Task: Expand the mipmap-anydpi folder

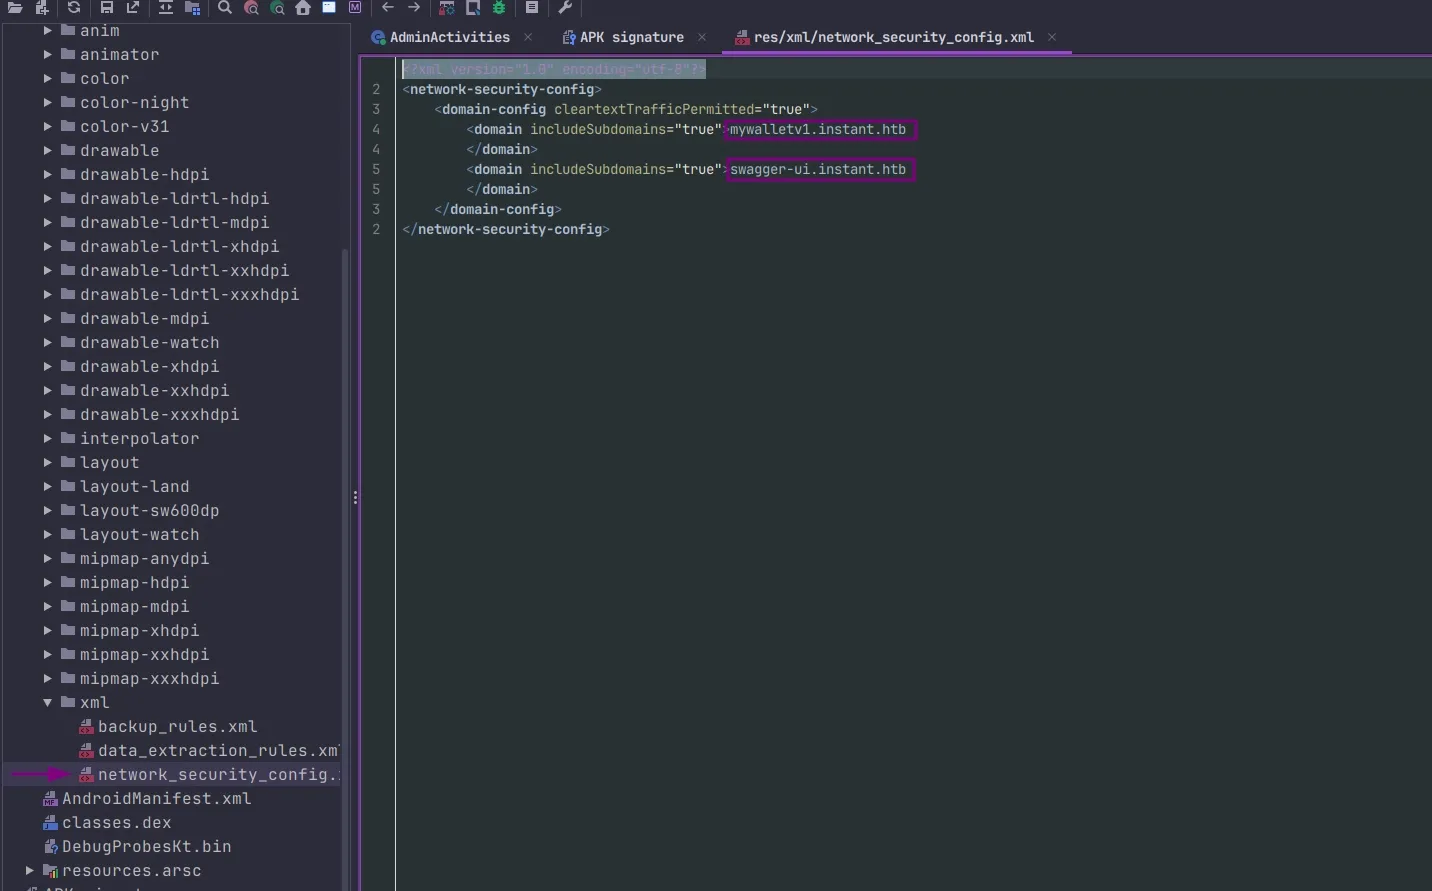Action: point(47,558)
